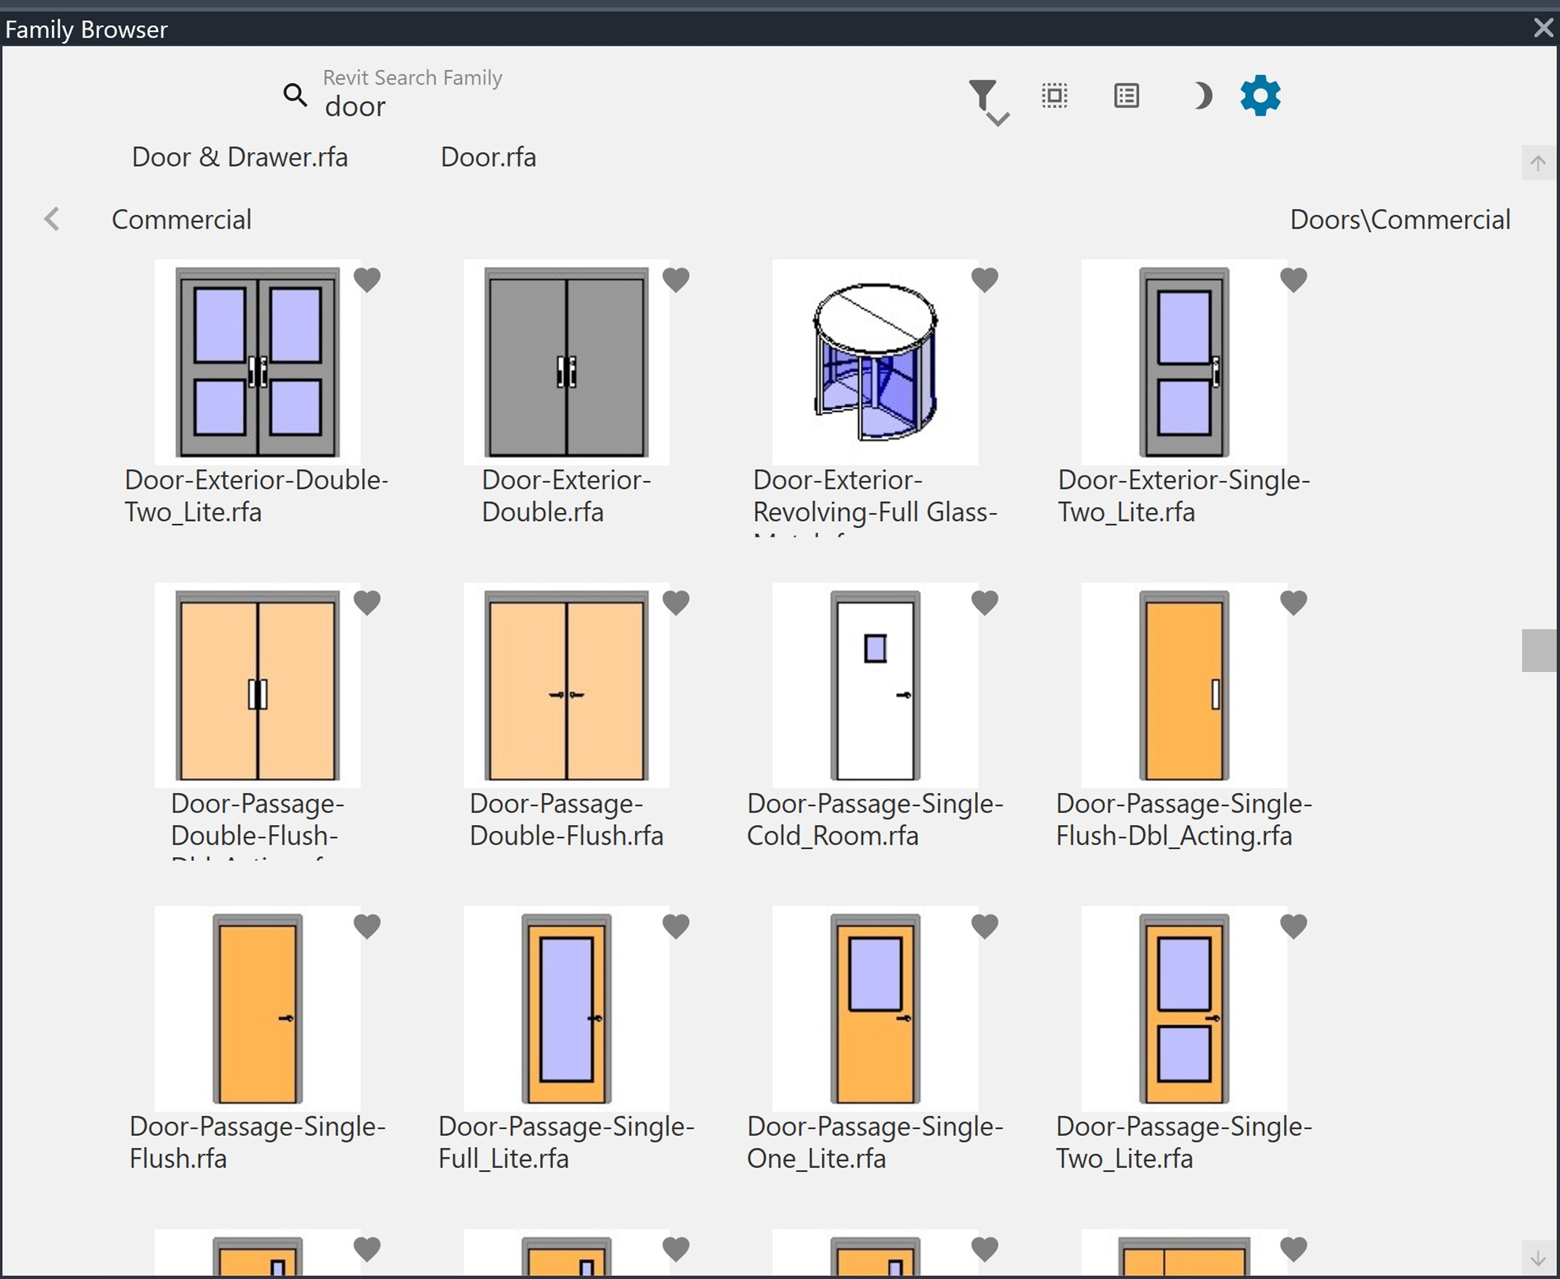Switch to list view icon

pos(1127,96)
